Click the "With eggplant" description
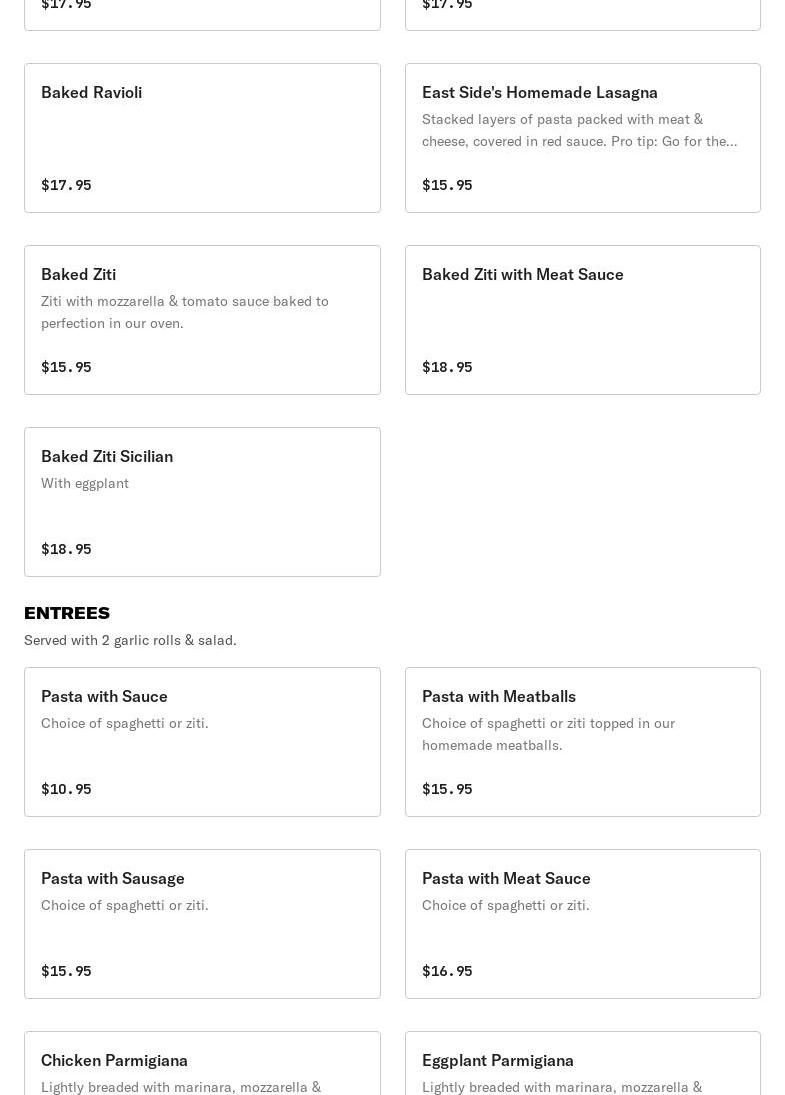The width and height of the screenshot is (785, 1095). (85, 483)
